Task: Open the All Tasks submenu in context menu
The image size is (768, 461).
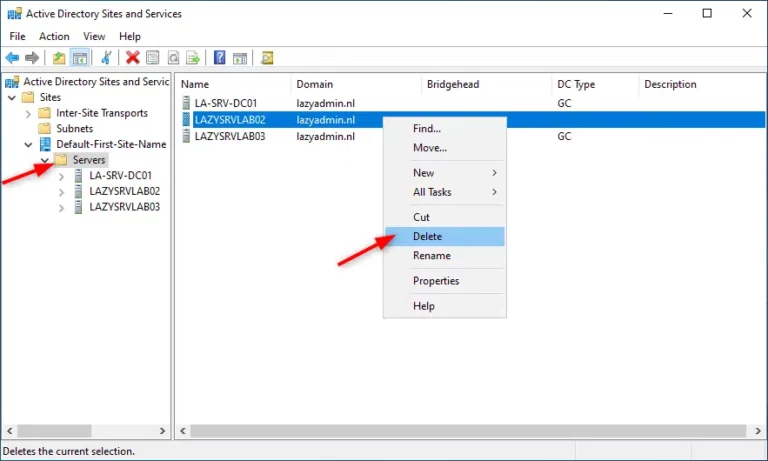Action: [445, 192]
